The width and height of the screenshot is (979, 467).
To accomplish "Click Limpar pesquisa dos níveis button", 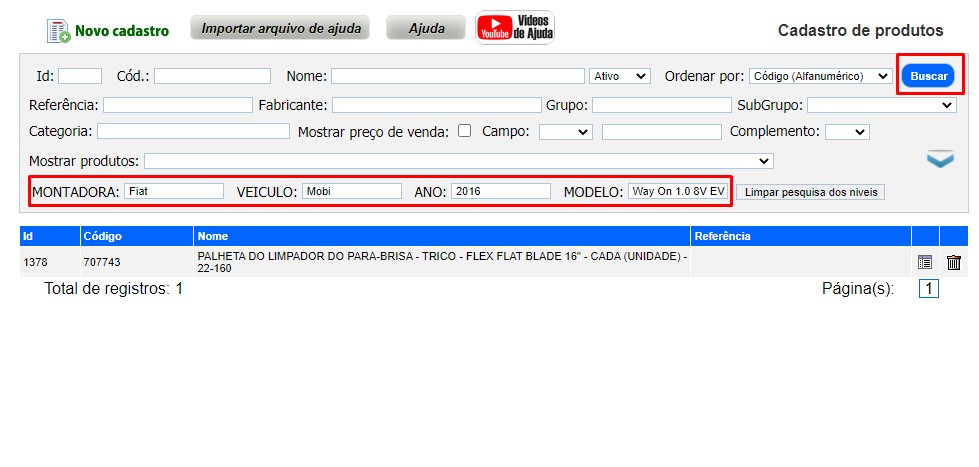I will pos(811,192).
